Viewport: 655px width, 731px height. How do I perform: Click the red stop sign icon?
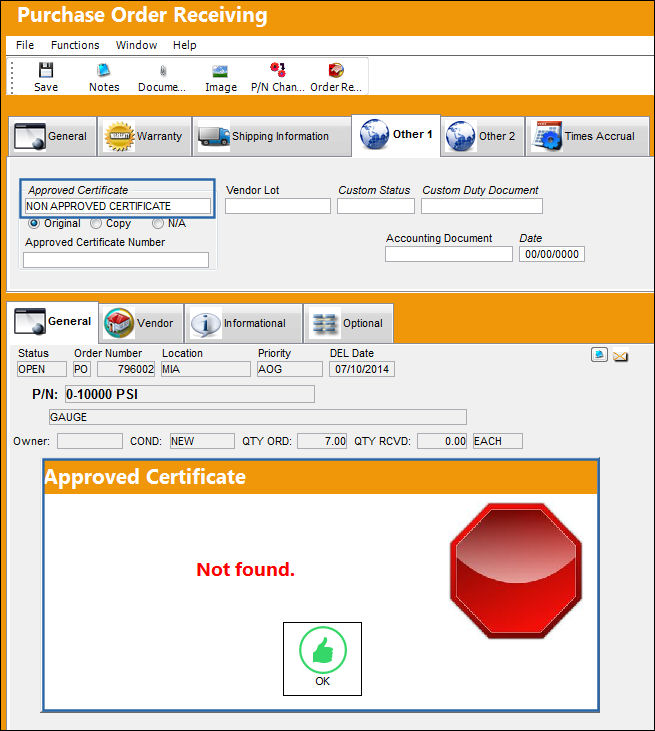point(516,571)
